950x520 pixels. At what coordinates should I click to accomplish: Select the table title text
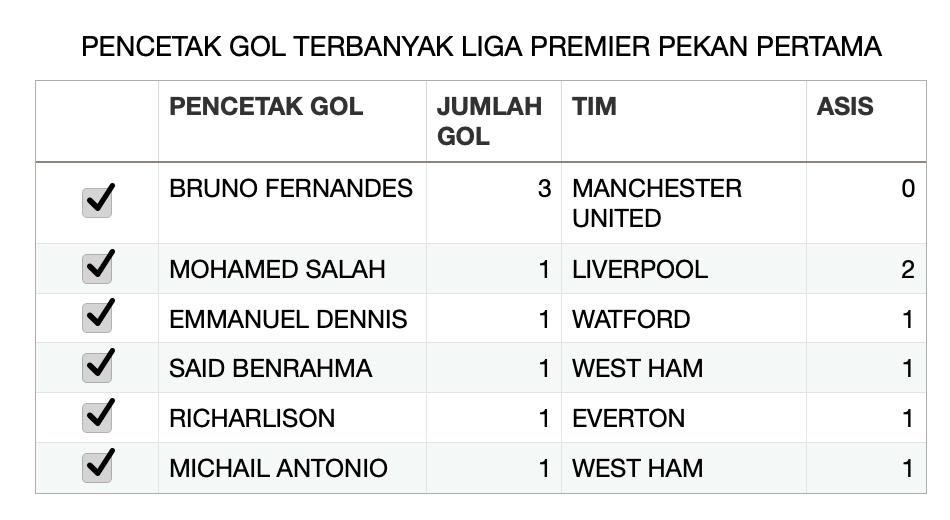[x=481, y=47]
